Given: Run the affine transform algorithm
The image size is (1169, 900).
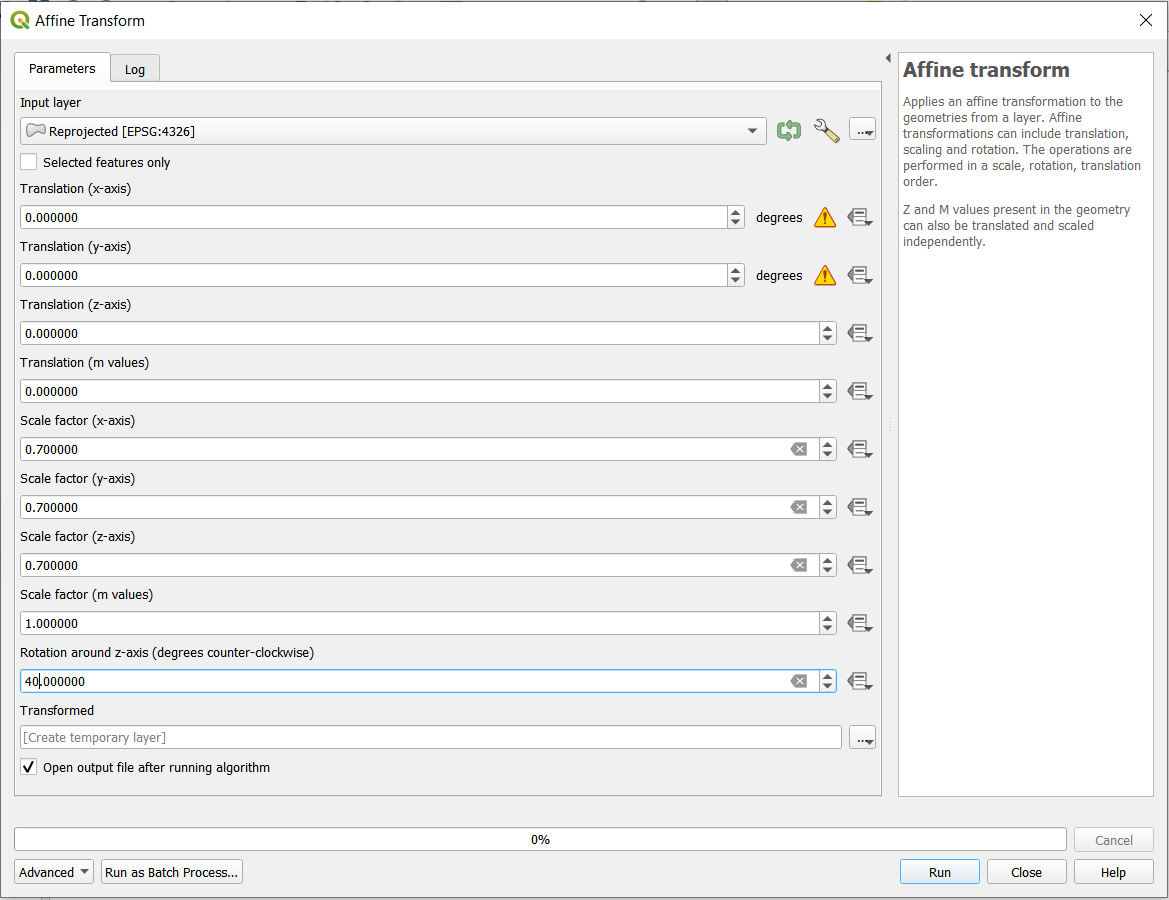Looking at the screenshot, I should click(940, 872).
